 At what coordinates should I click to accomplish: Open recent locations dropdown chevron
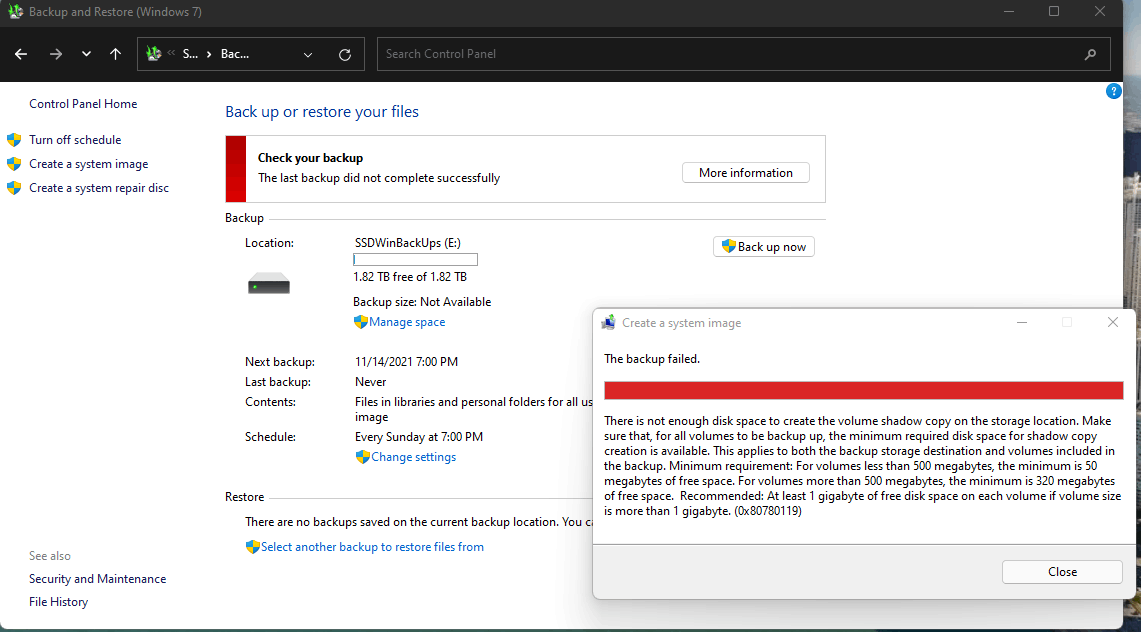click(x=86, y=54)
